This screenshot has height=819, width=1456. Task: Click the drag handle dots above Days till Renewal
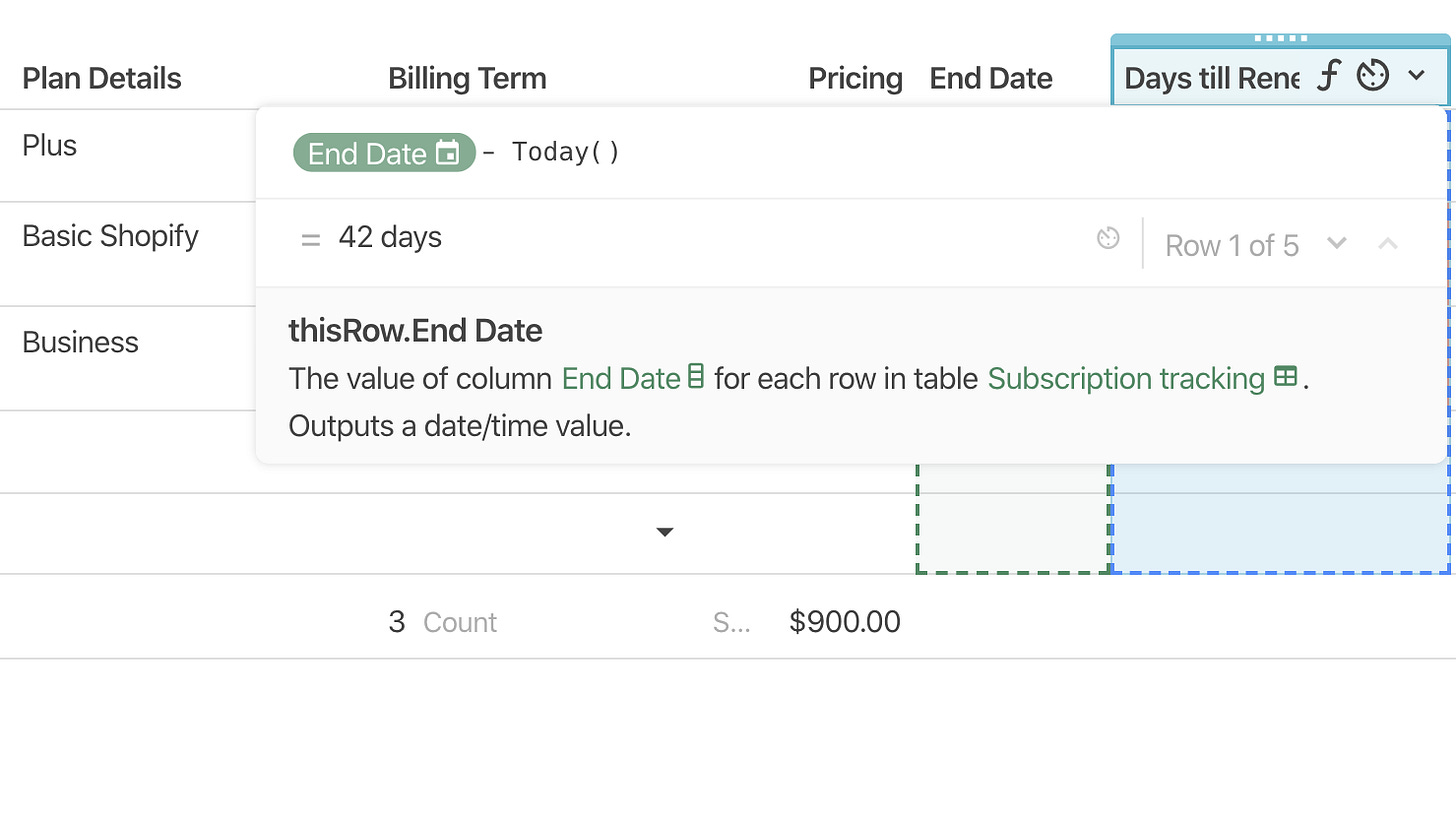(1281, 39)
